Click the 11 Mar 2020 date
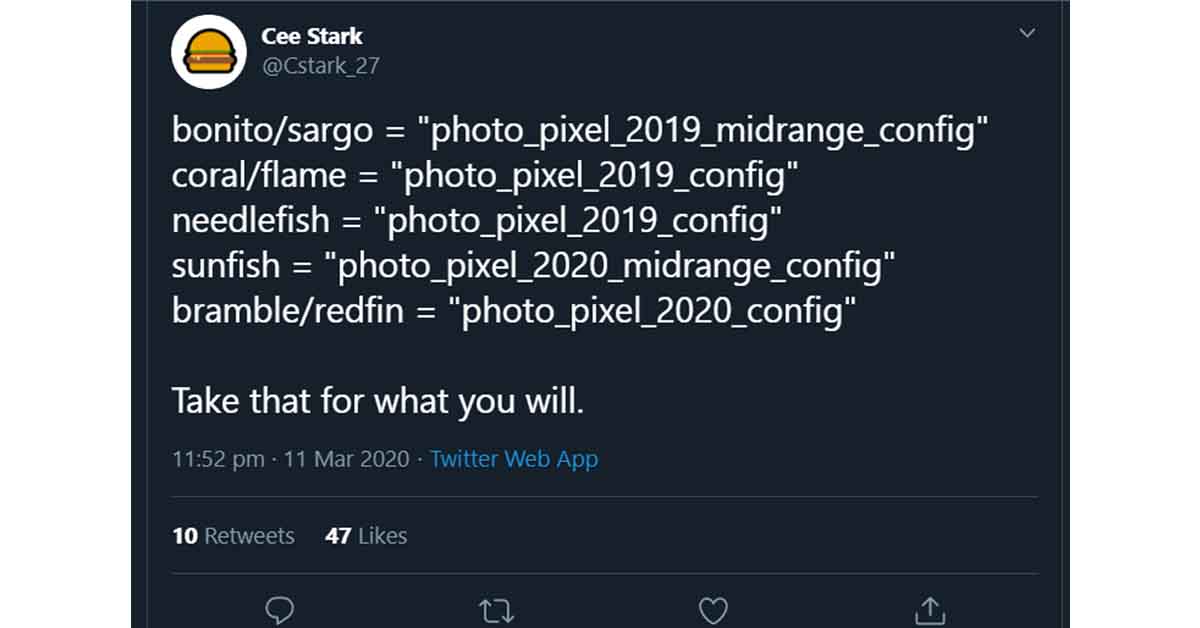1200x628 pixels. (x=346, y=459)
